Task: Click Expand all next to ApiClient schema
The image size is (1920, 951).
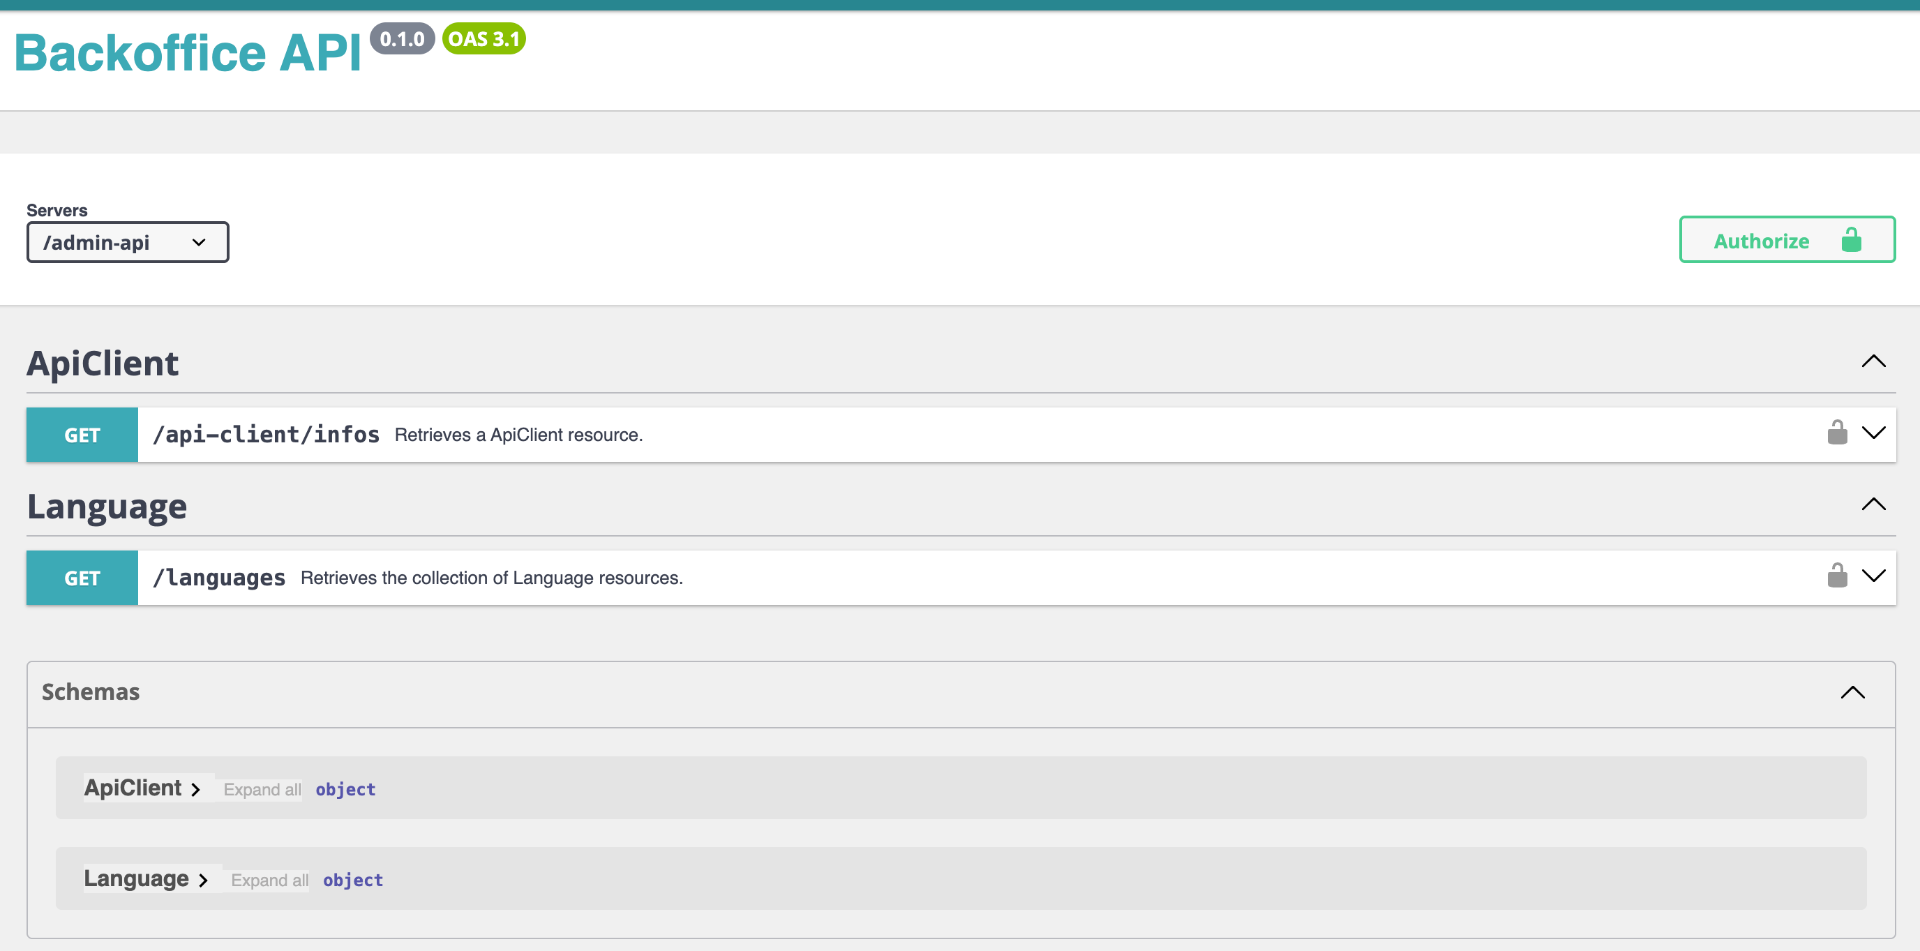Action: tap(262, 790)
